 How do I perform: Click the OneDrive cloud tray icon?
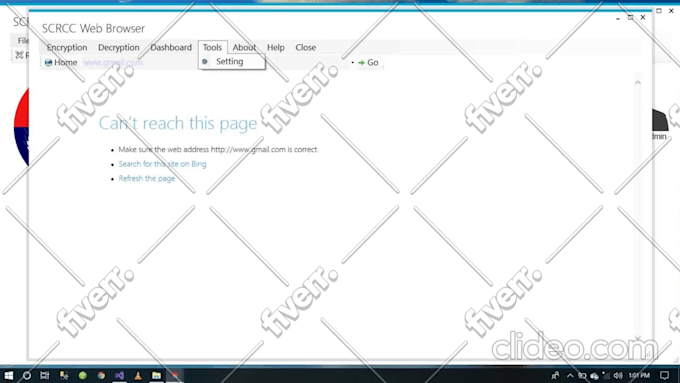(594, 376)
